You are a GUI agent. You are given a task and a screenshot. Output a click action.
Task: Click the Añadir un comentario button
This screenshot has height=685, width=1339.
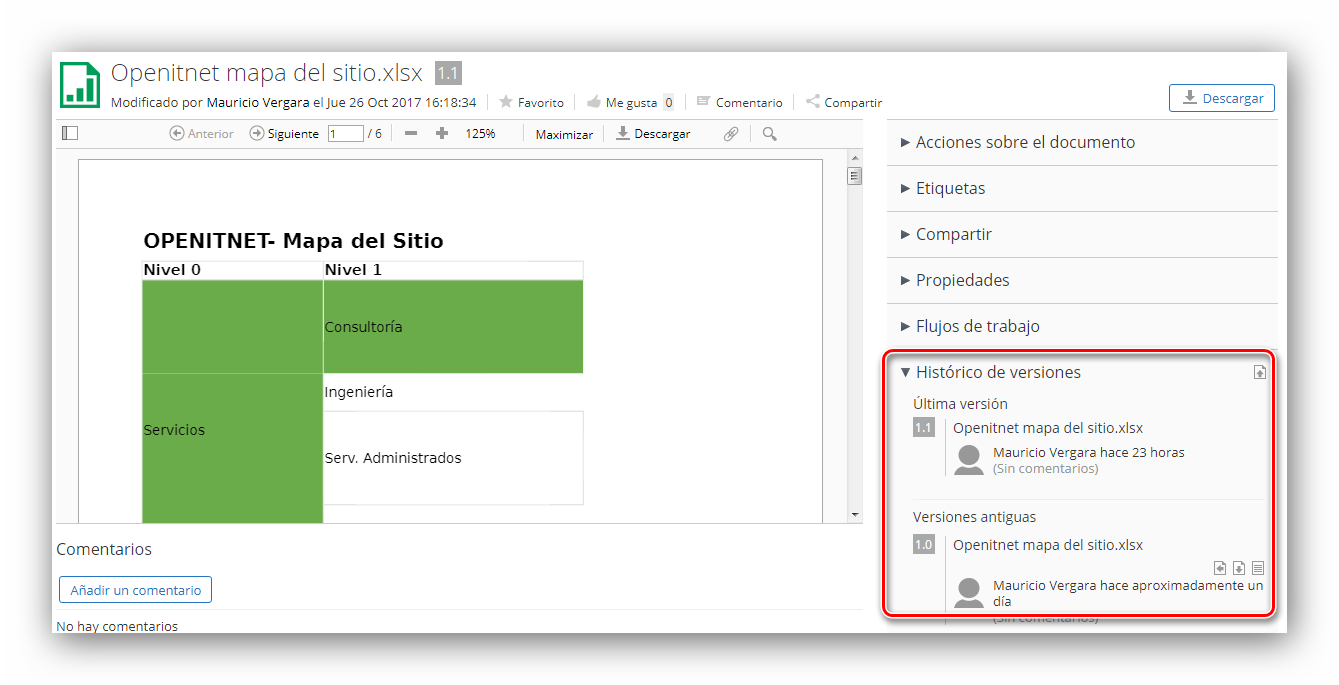(x=135, y=590)
